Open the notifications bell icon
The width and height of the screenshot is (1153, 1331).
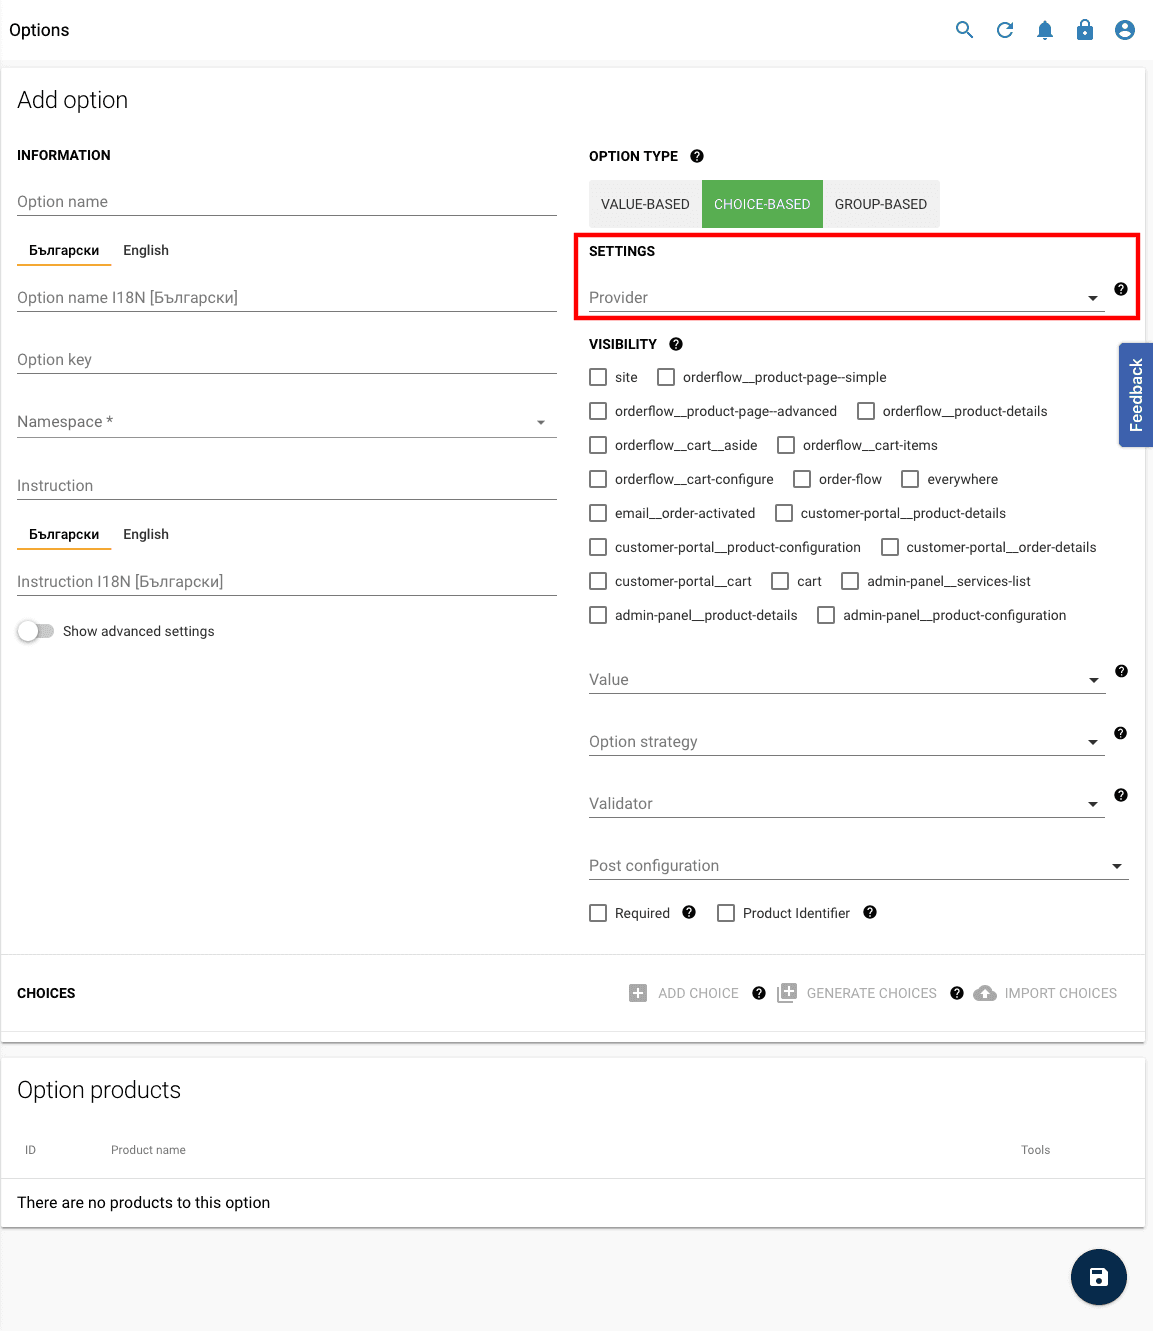(x=1044, y=29)
